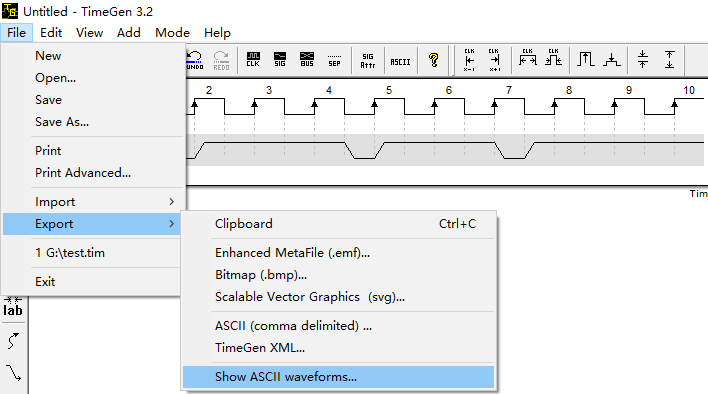
Task: Export as Bitmap (.bmp)...
Action: pos(339,275)
